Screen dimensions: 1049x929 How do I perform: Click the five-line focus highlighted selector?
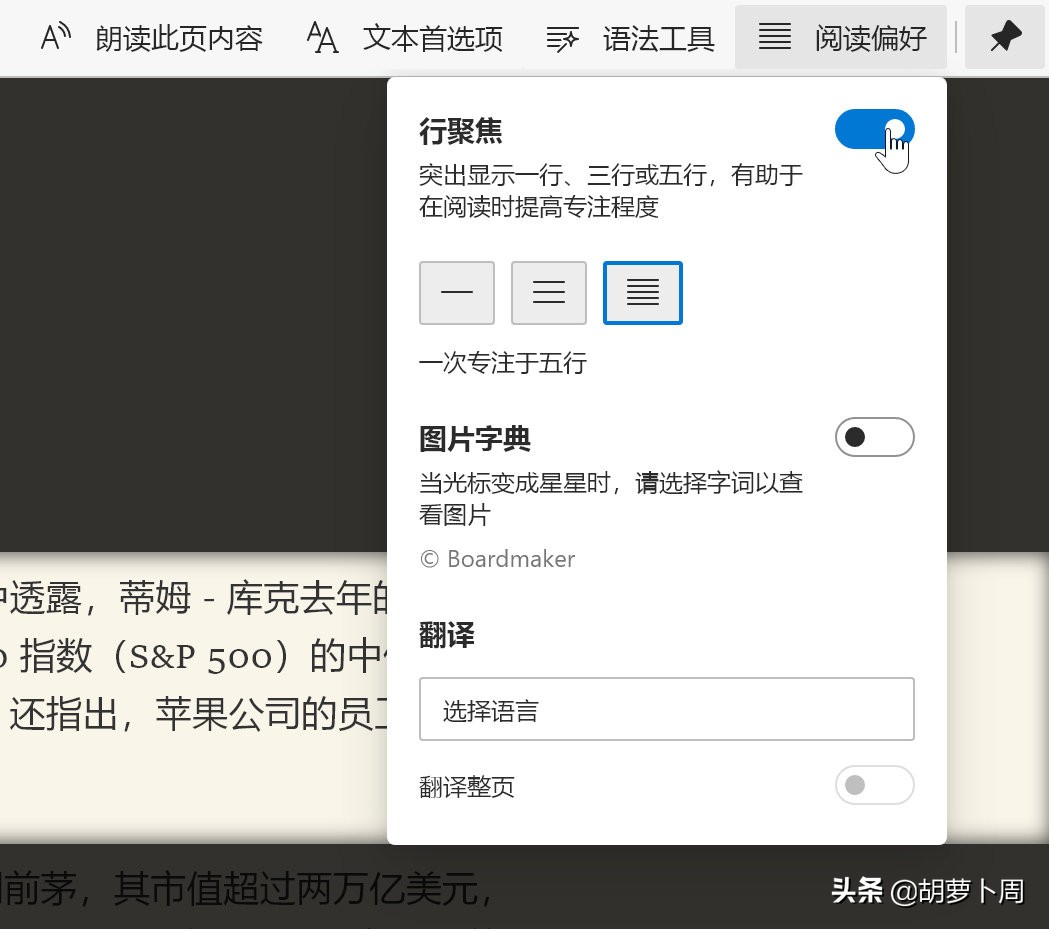(642, 292)
